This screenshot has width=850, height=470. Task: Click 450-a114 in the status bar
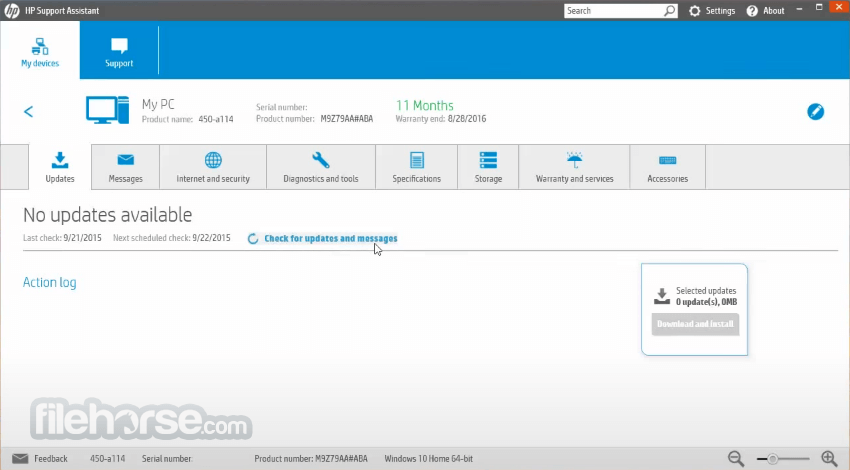pos(107,459)
